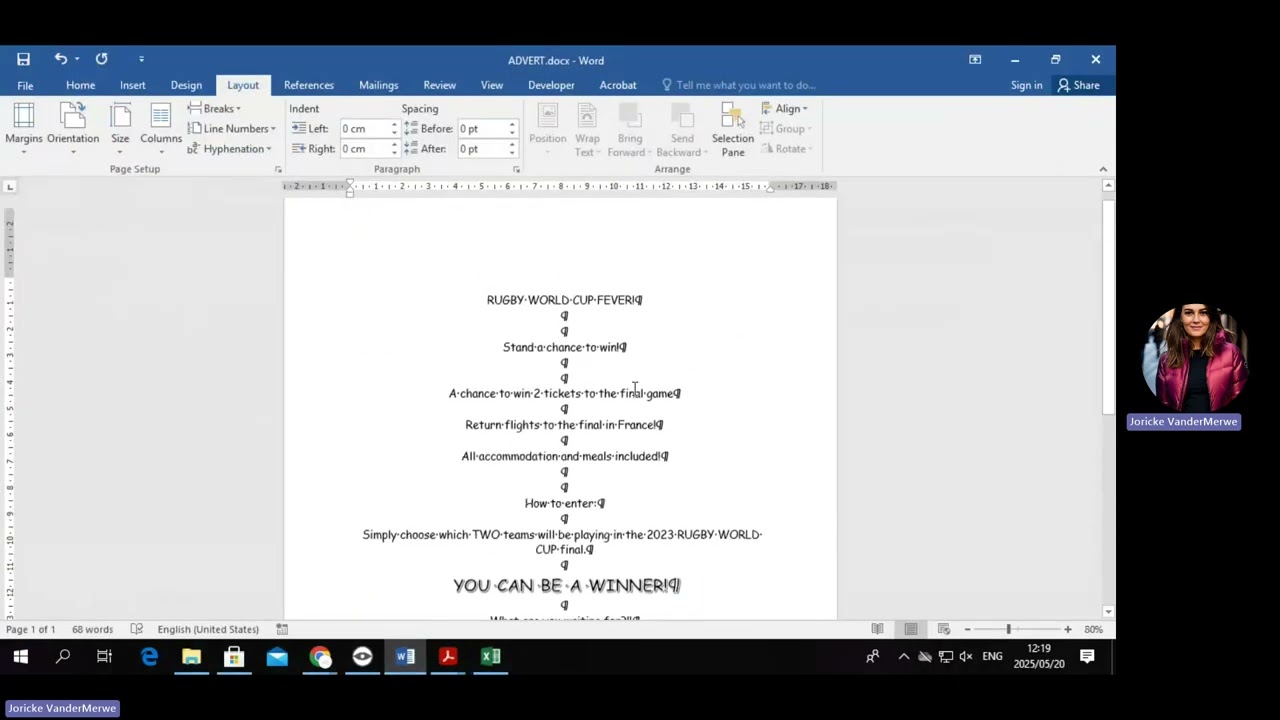Click the zoom out minus button

coord(967,629)
